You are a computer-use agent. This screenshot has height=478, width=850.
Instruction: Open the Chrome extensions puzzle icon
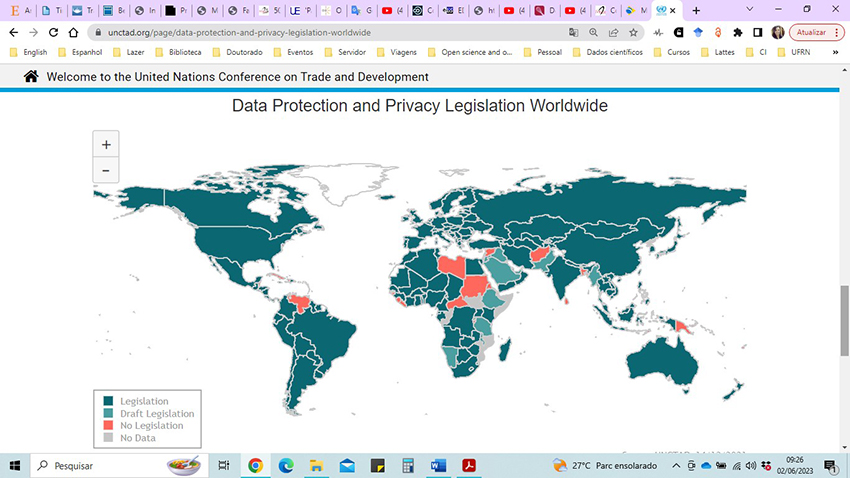point(737,32)
